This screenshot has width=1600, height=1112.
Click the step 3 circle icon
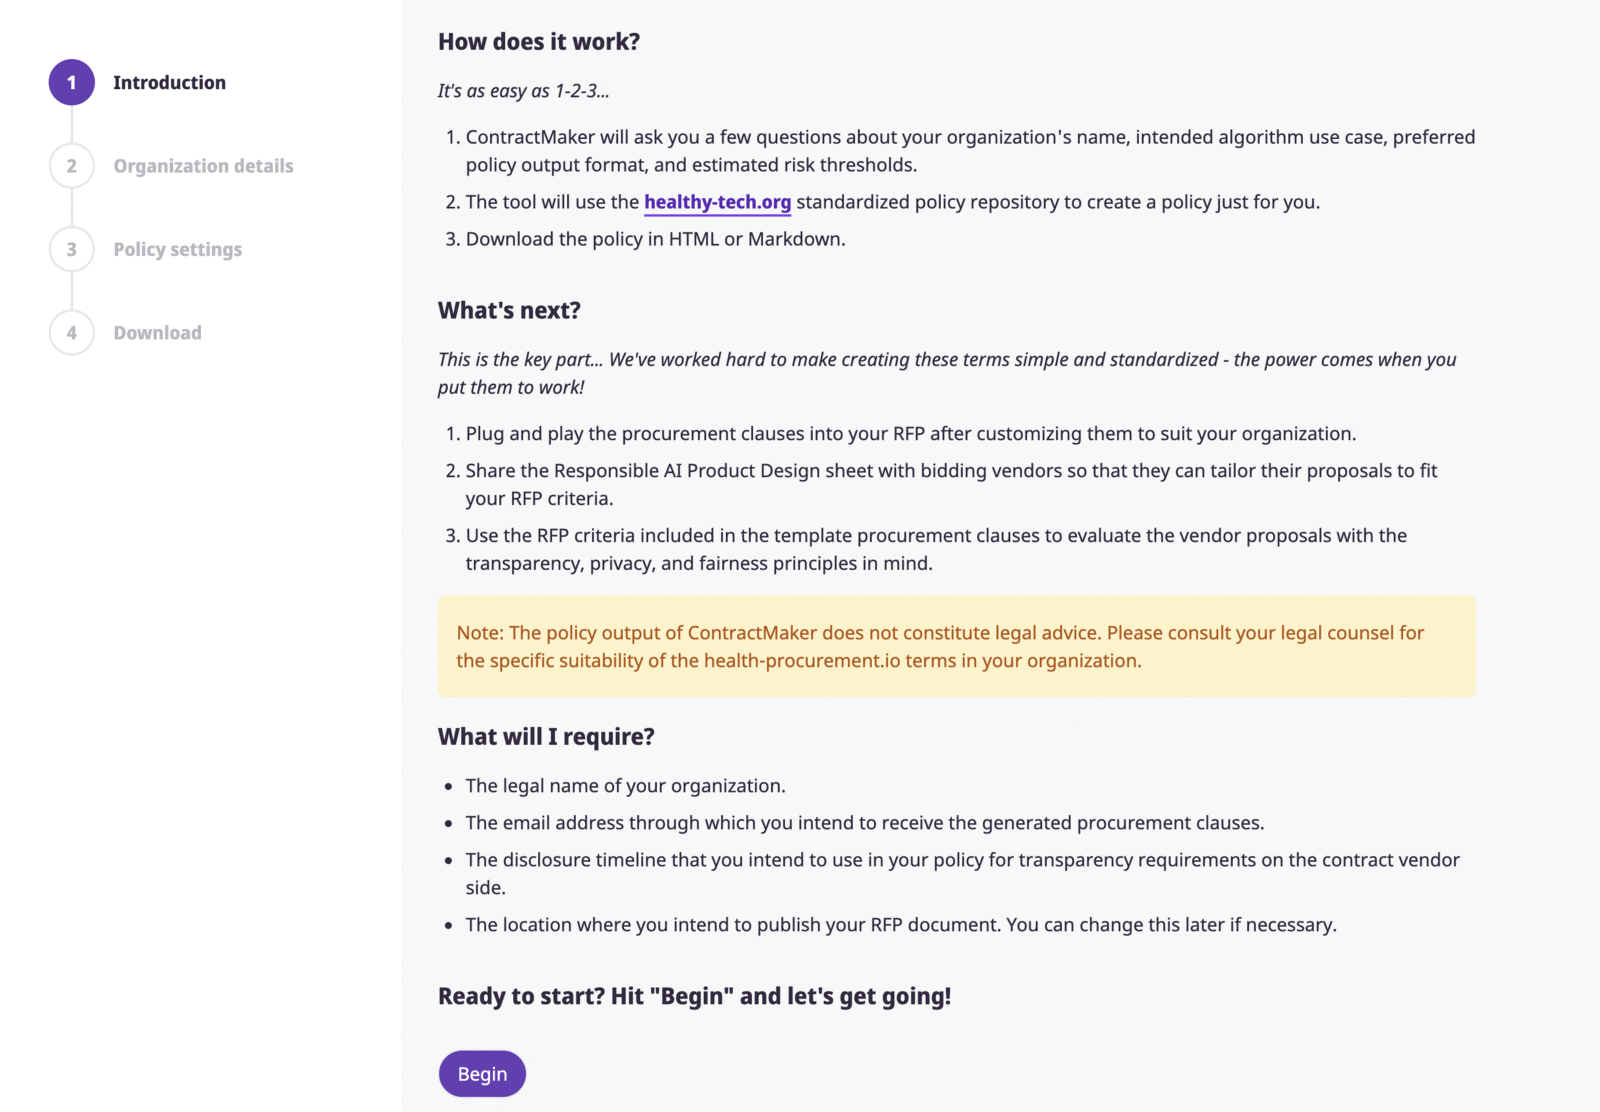(x=72, y=249)
